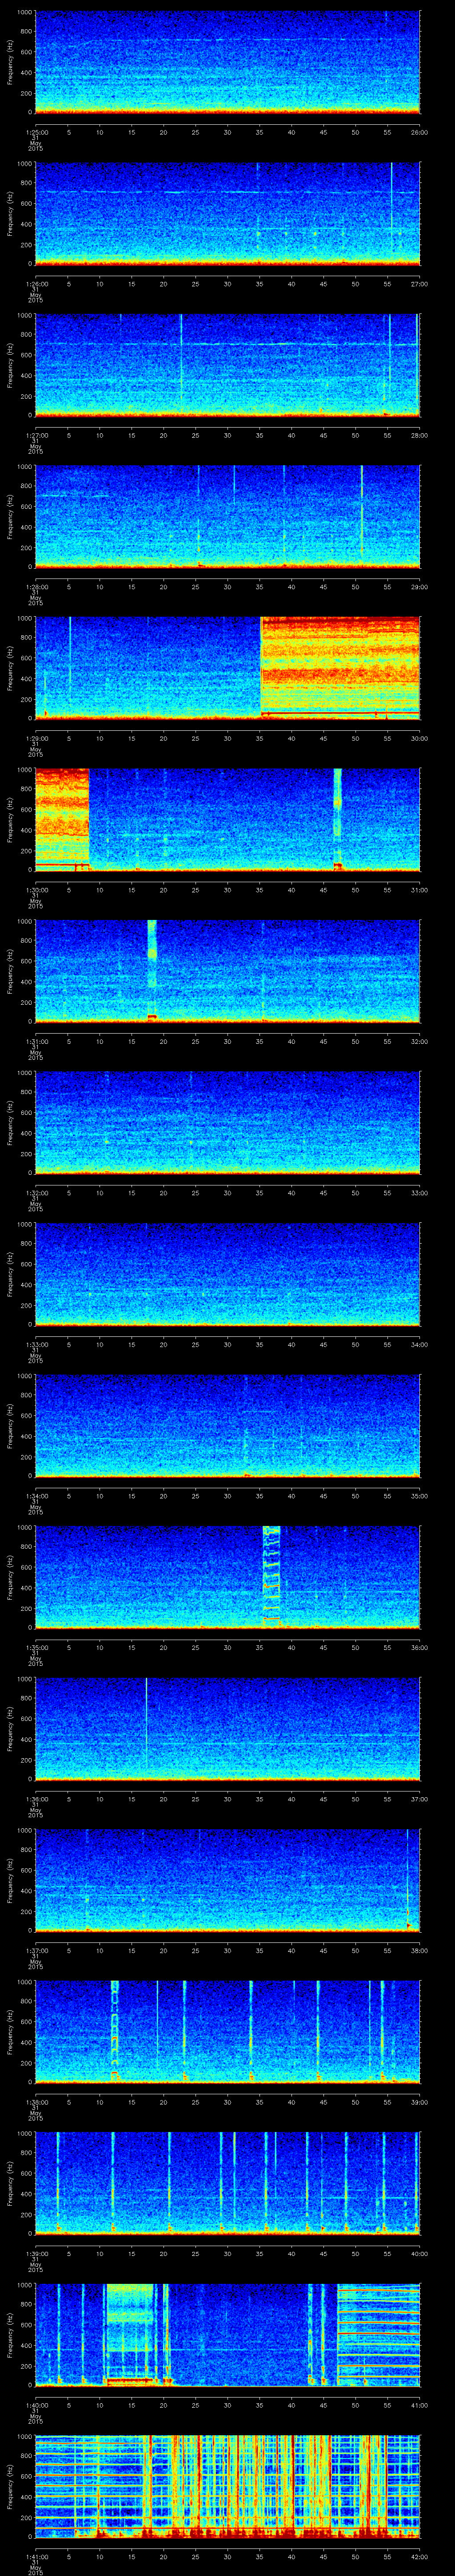Click the 1:30:00 start time label
455x2576 pixels.
pyautogui.click(x=36, y=890)
